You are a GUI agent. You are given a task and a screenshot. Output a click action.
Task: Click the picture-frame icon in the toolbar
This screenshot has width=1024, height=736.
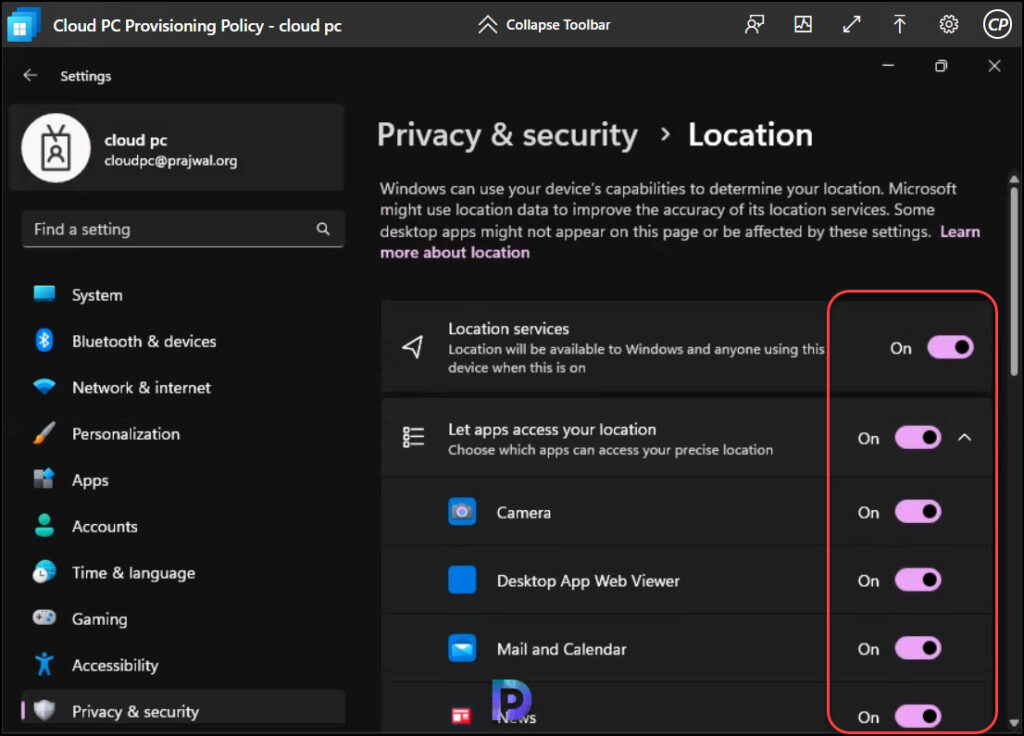click(x=803, y=25)
